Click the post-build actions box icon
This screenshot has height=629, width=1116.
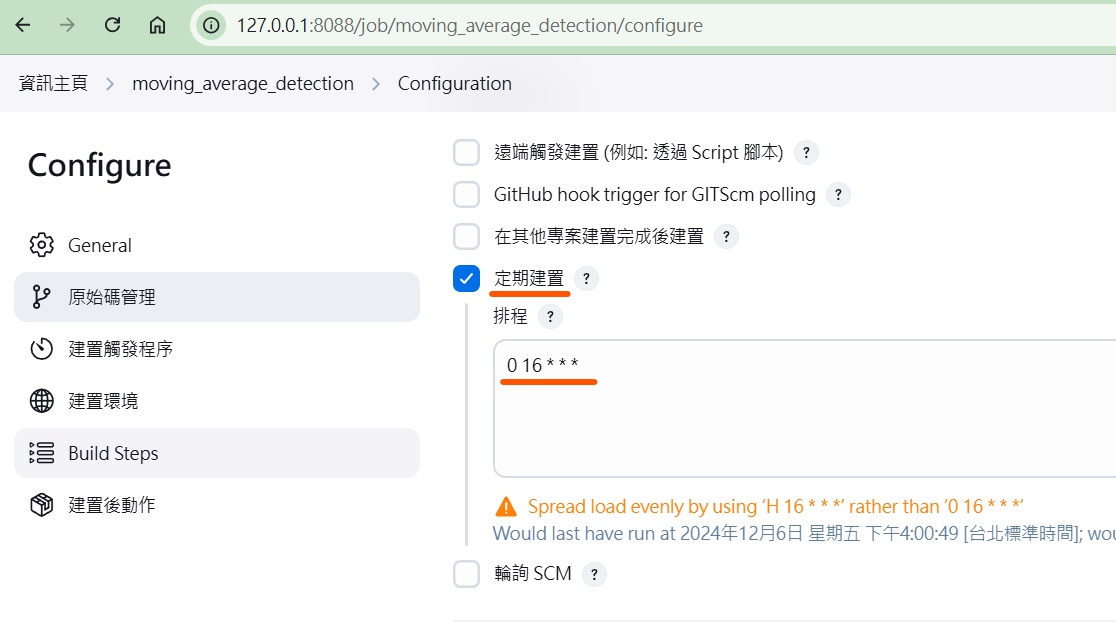(x=41, y=505)
